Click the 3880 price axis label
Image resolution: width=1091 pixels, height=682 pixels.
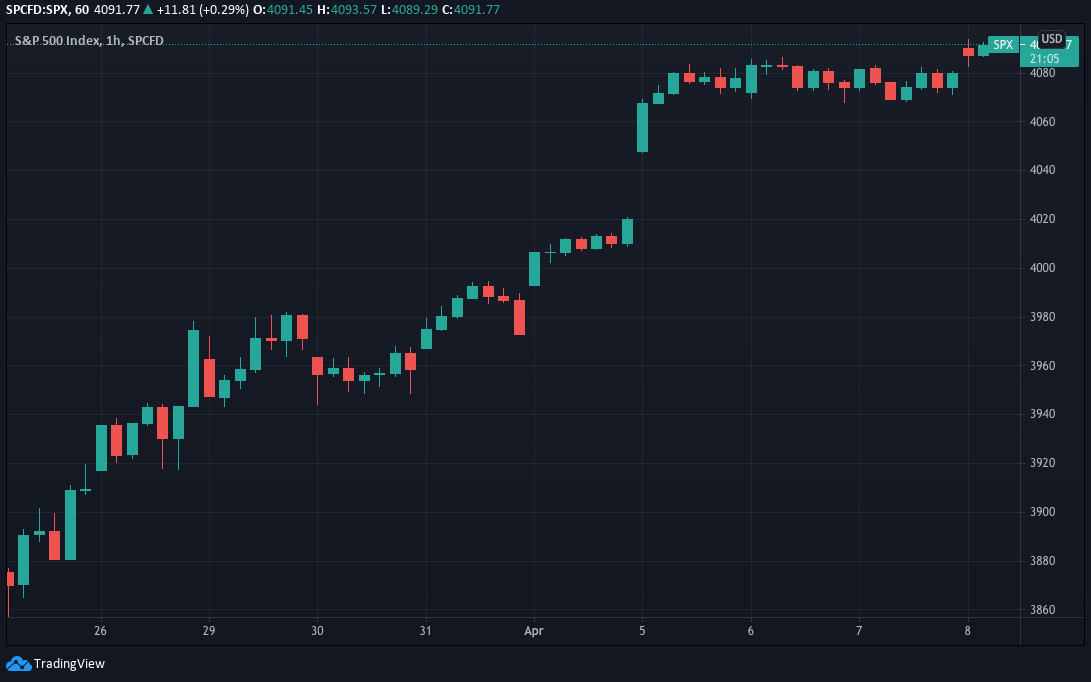pyautogui.click(x=1042, y=560)
